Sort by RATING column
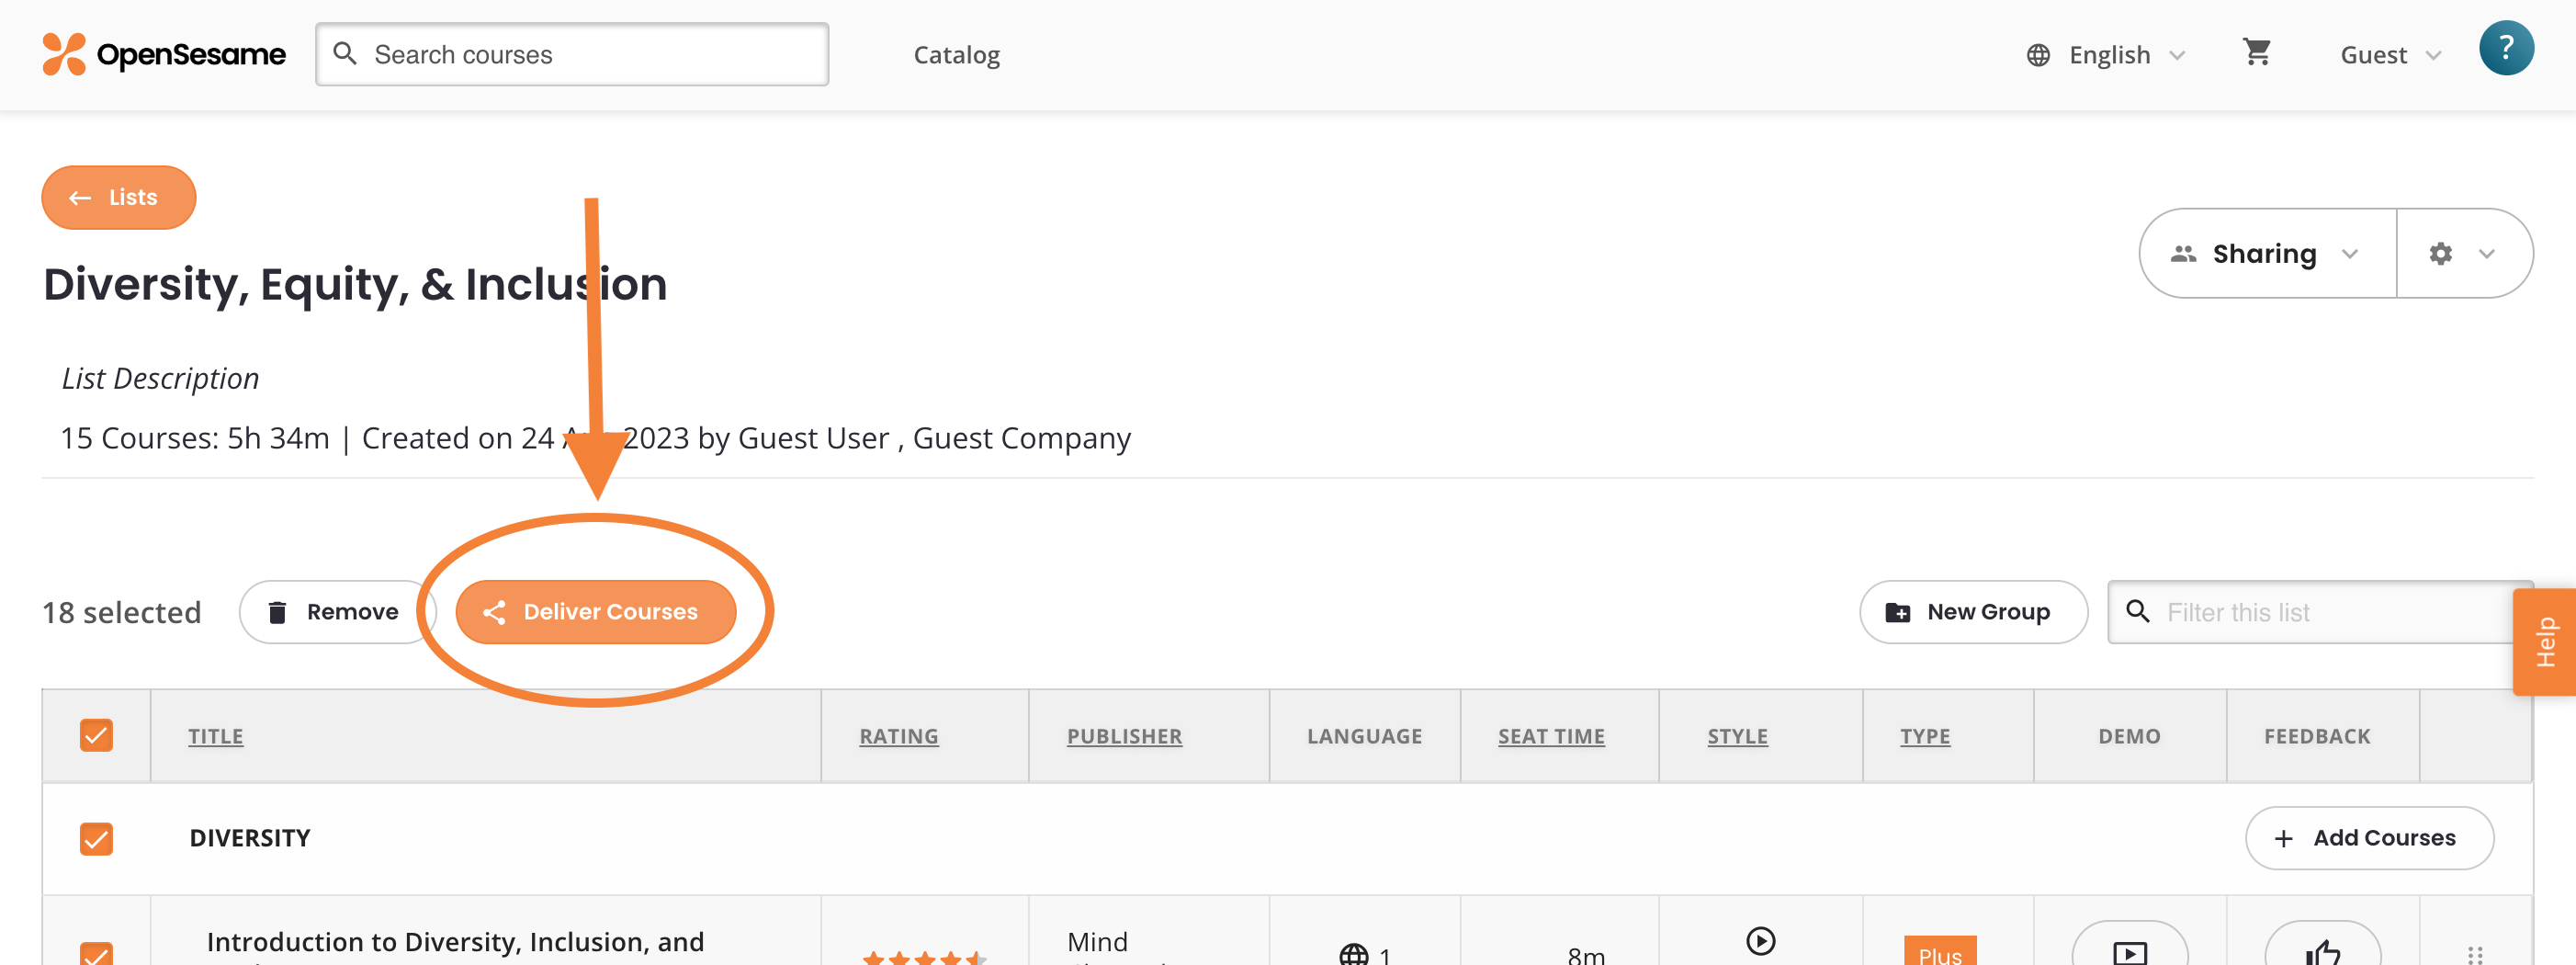Image resolution: width=2576 pixels, height=965 pixels. [899, 736]
